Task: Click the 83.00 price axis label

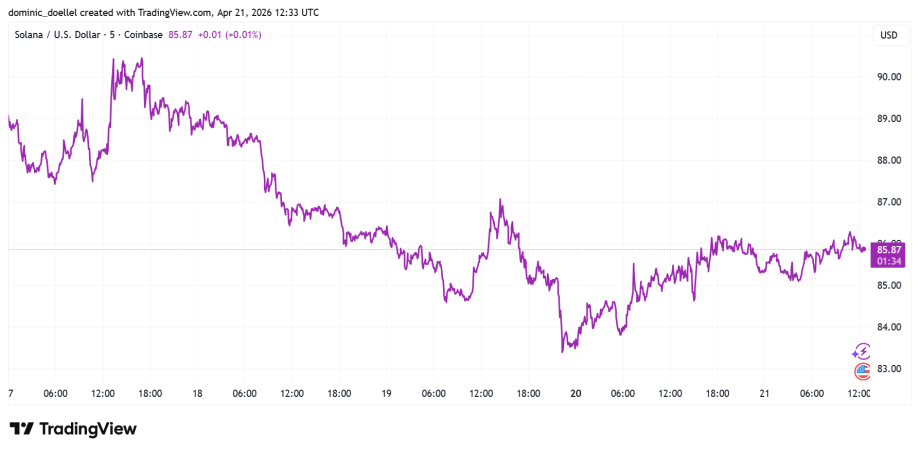Action: (889, 370)
